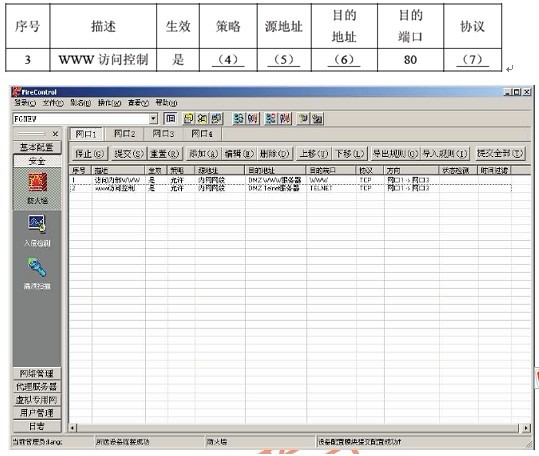The height and width of the screenshot is (456, 539).
Task: Select rule row 2 www访问控制
Action: 290,188
